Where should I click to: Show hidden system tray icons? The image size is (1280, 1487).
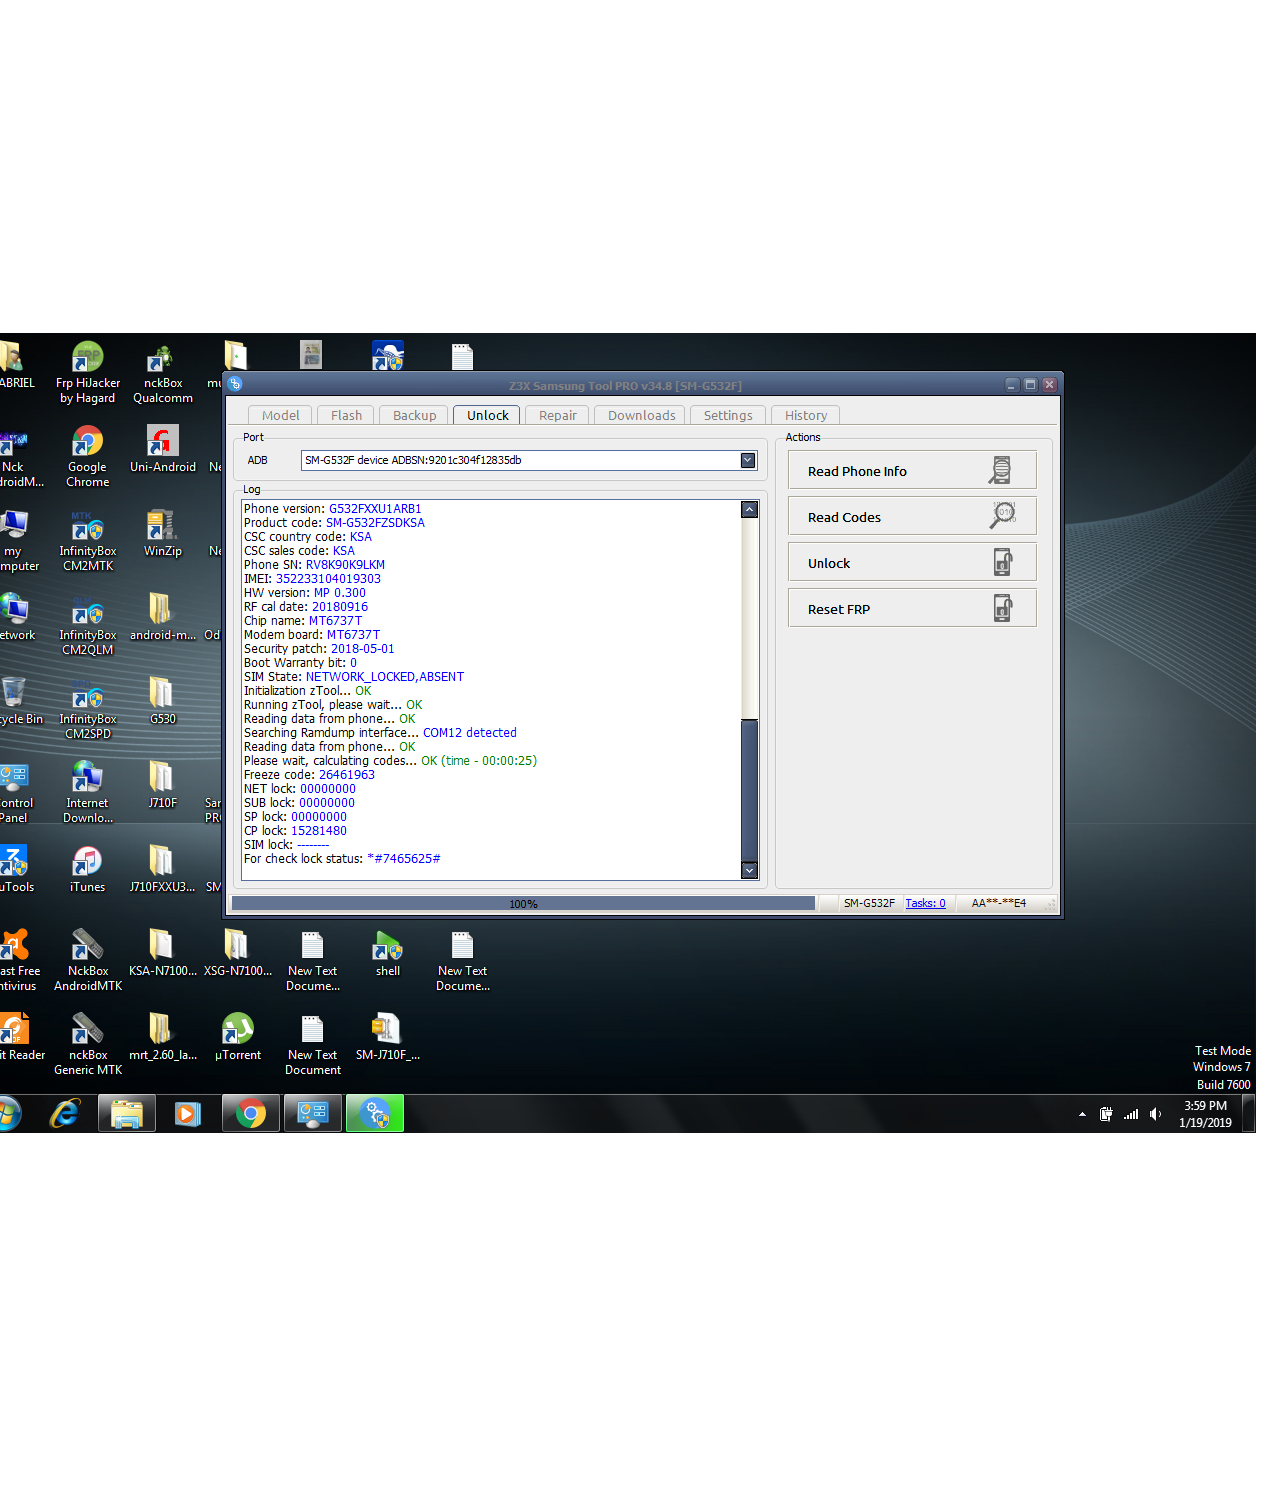[x=1082, y=1114]
